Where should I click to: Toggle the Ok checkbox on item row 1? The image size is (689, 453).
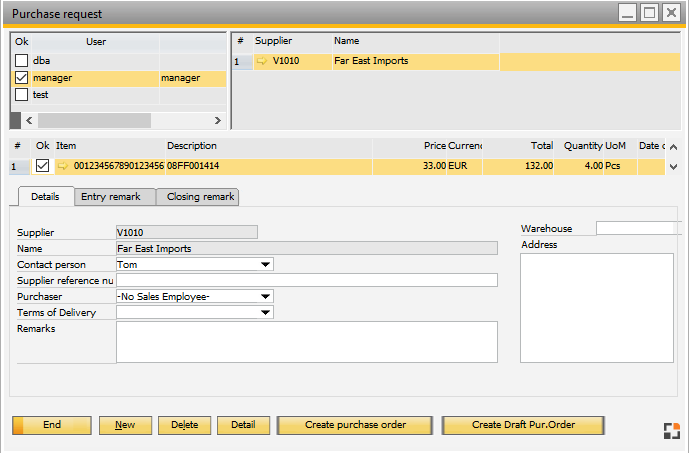click(x=42, y=166)
